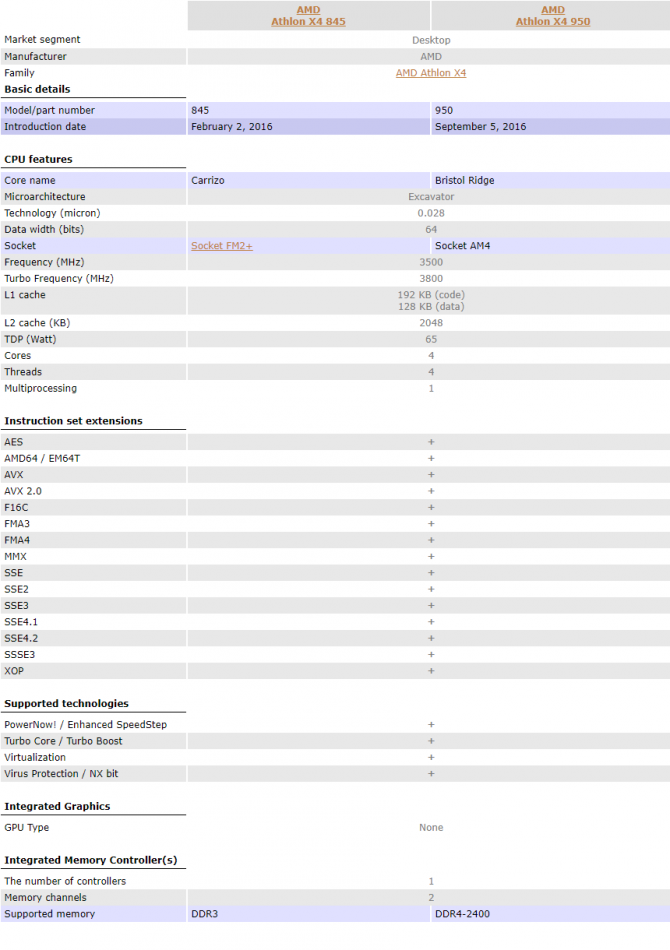
Task: Click the 'Excavator' microarchitecture value
Action: click(x=431, y=197)
